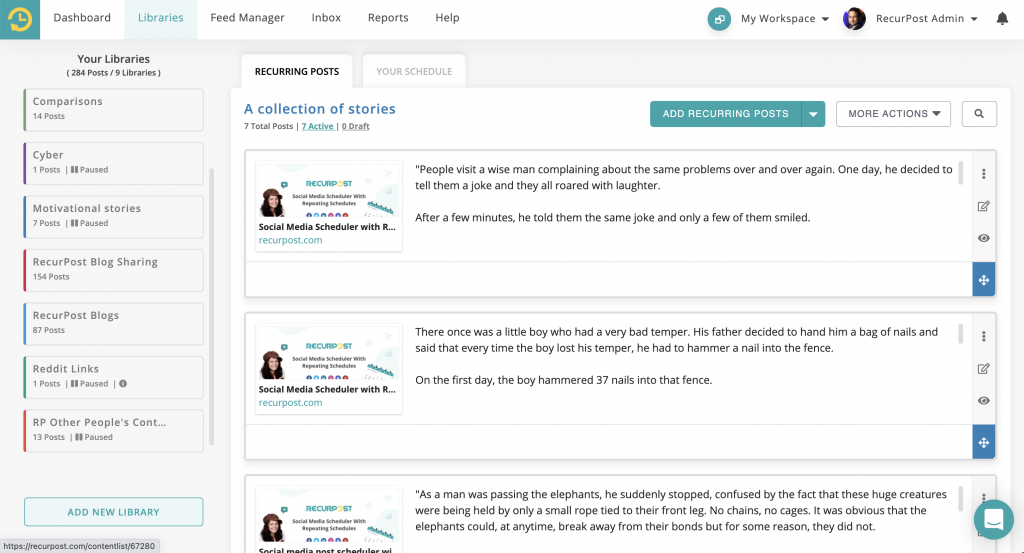Open recurpost.com link in bad temper post
Image resolution: width=1024 pixels, height=553 pixels.
click(290, 403)
